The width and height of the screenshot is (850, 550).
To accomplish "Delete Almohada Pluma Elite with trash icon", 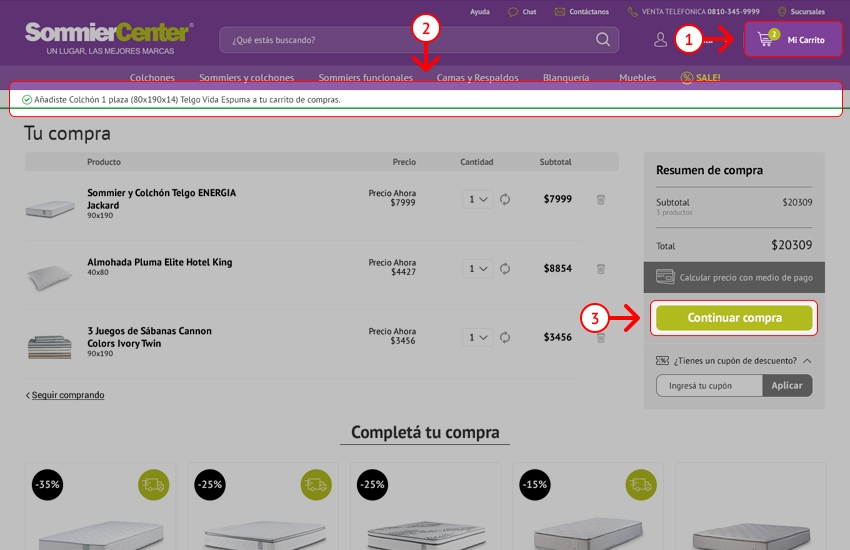I will [601, 268].
